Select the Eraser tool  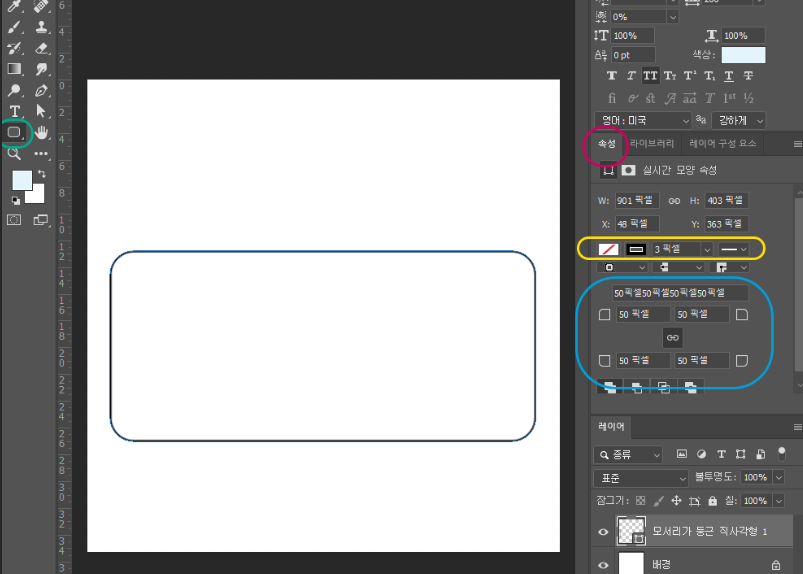point(41,48)
